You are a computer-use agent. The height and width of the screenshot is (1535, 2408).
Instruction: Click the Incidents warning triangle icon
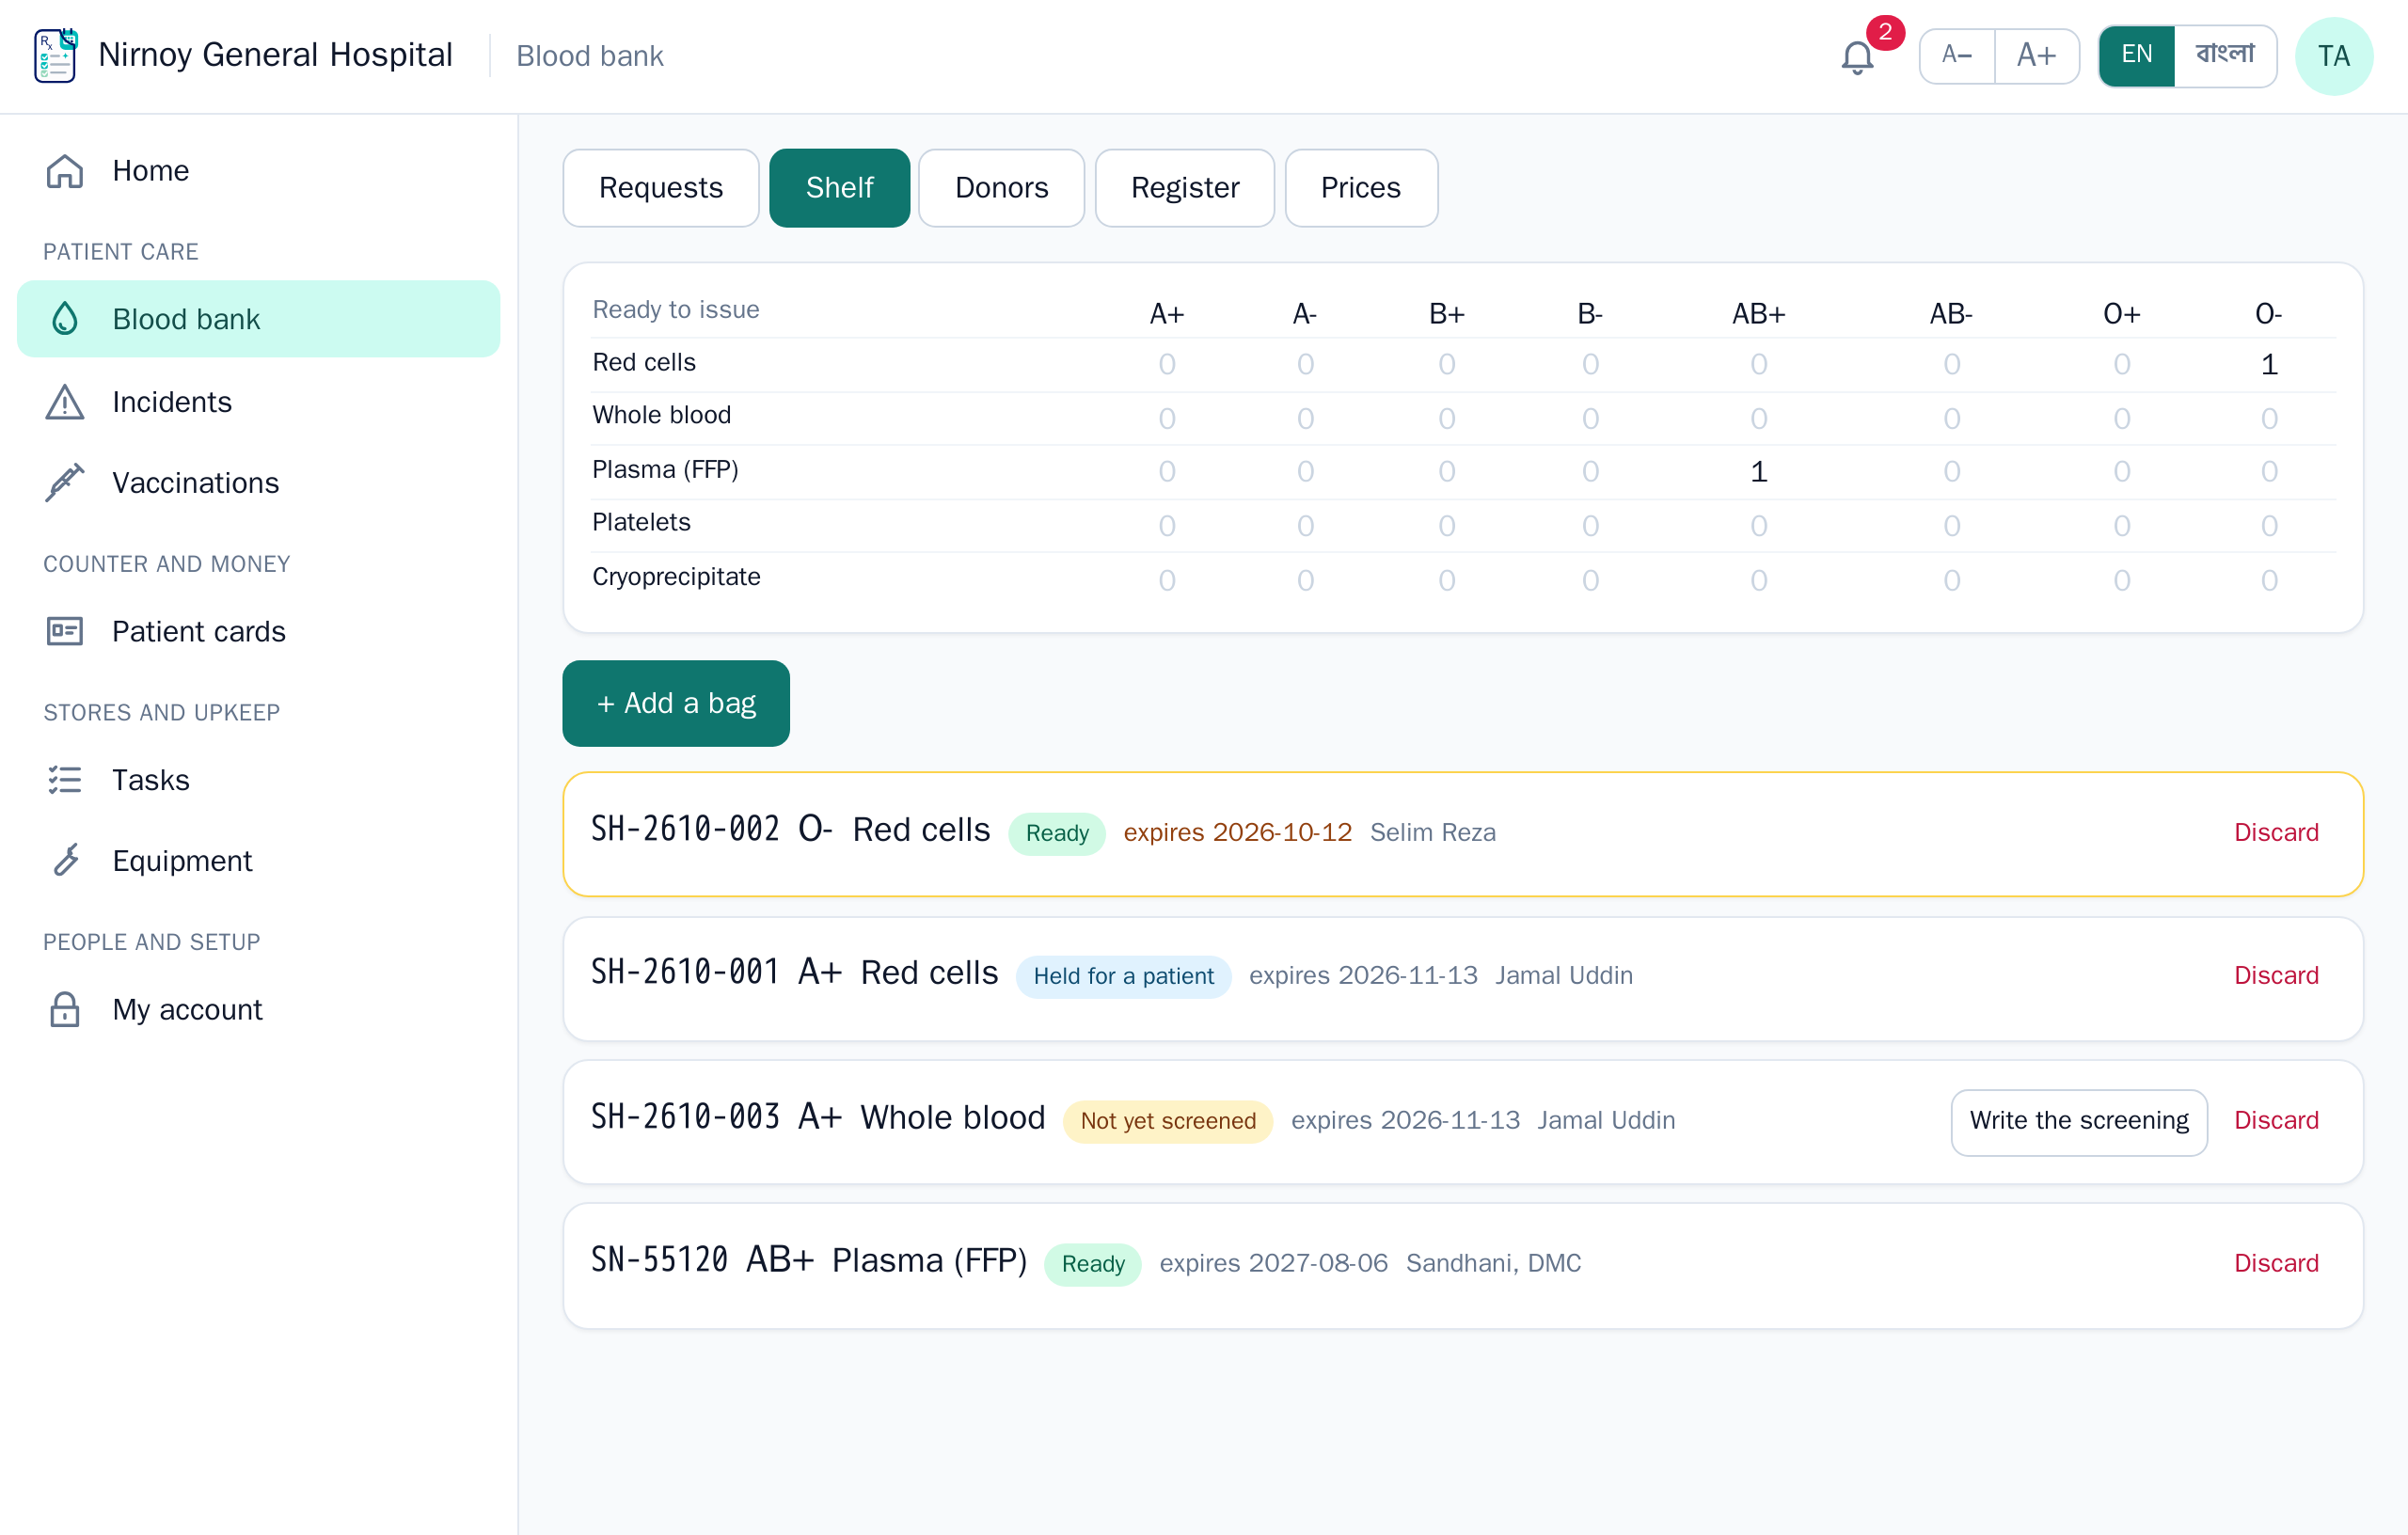click(65, 402)
